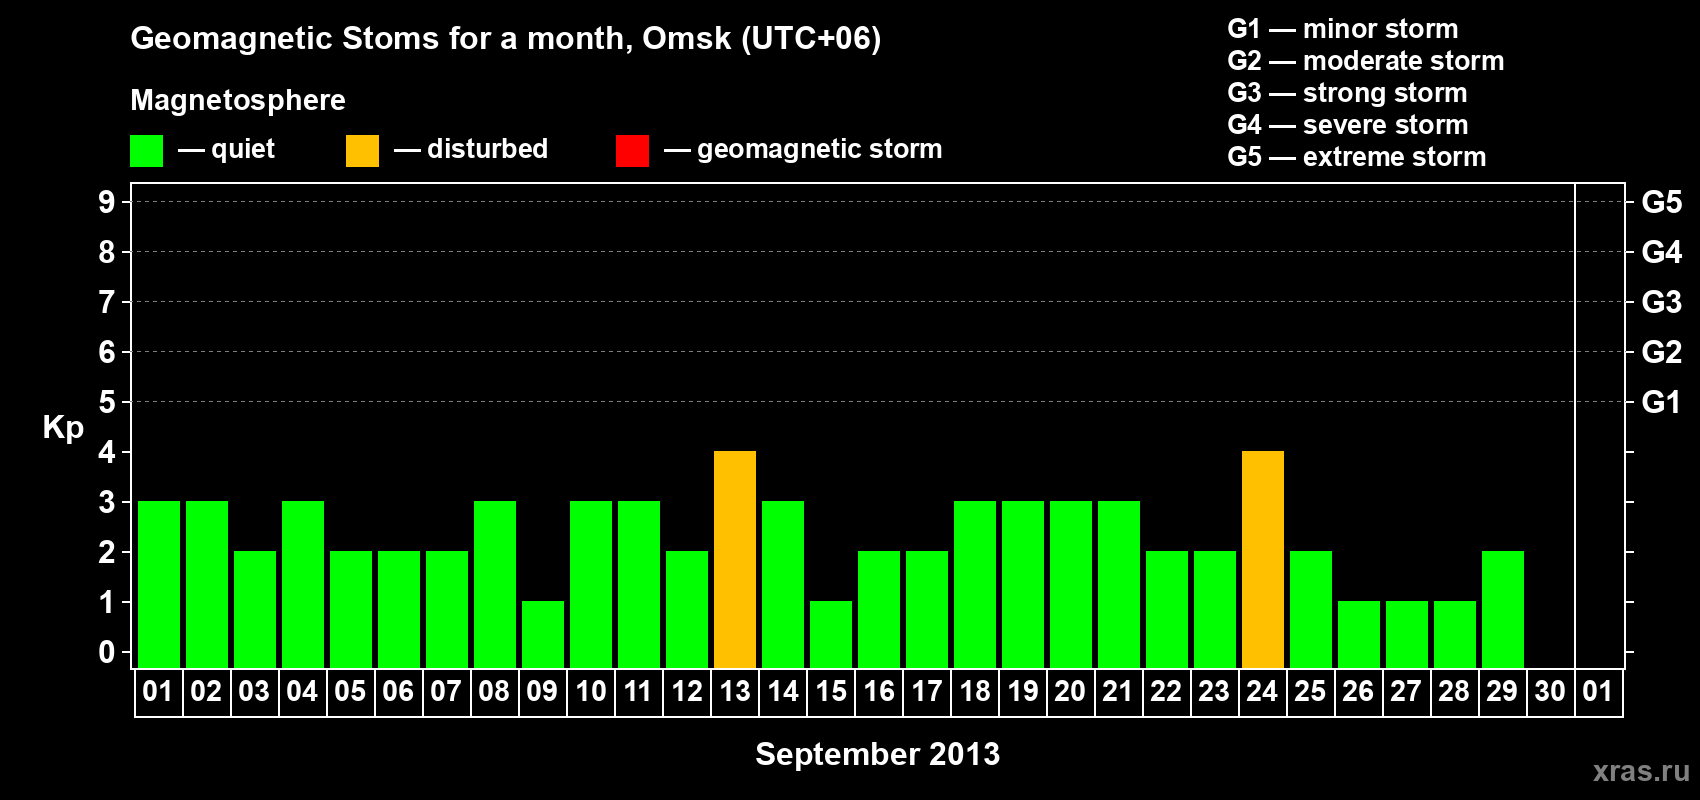The height and width of the screenshot is (800, 1700).
Task: Click the green bar for day 21
Action: click(1119, 584)
